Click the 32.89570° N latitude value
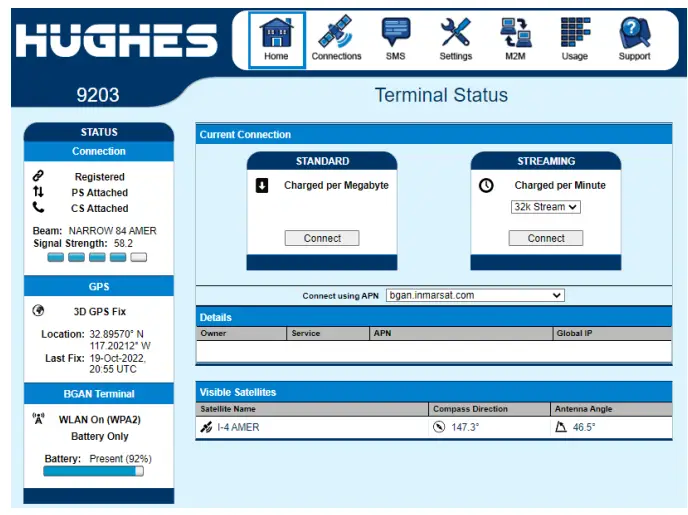This screenshot has width=688, height=515. click(x=116, y=334)
